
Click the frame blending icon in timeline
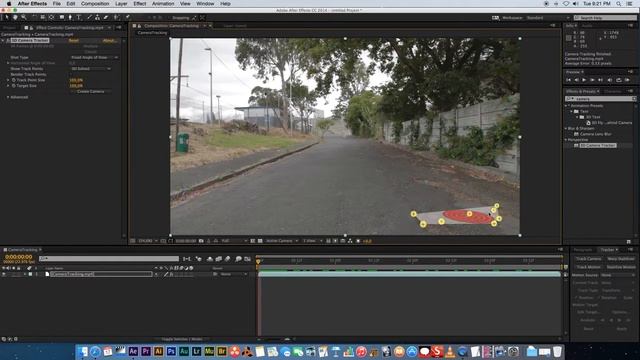(x=219, y=259)
